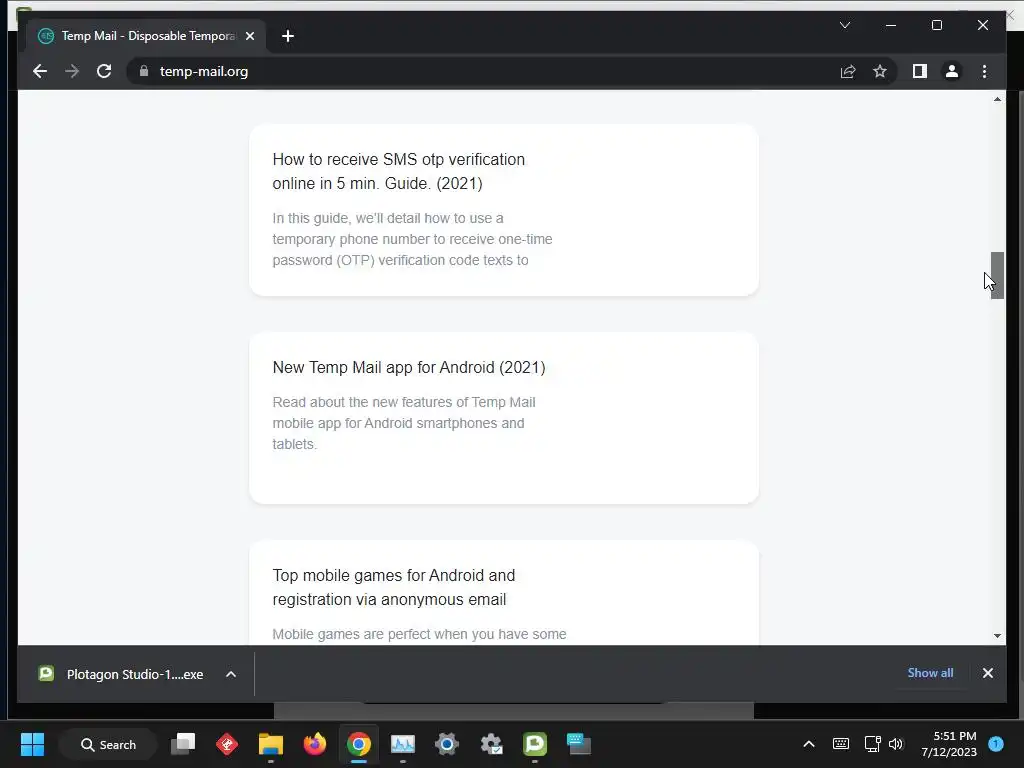Open the clock showing 5:51 PM
Screen dimensions: 1024x768
click(949, 744)
